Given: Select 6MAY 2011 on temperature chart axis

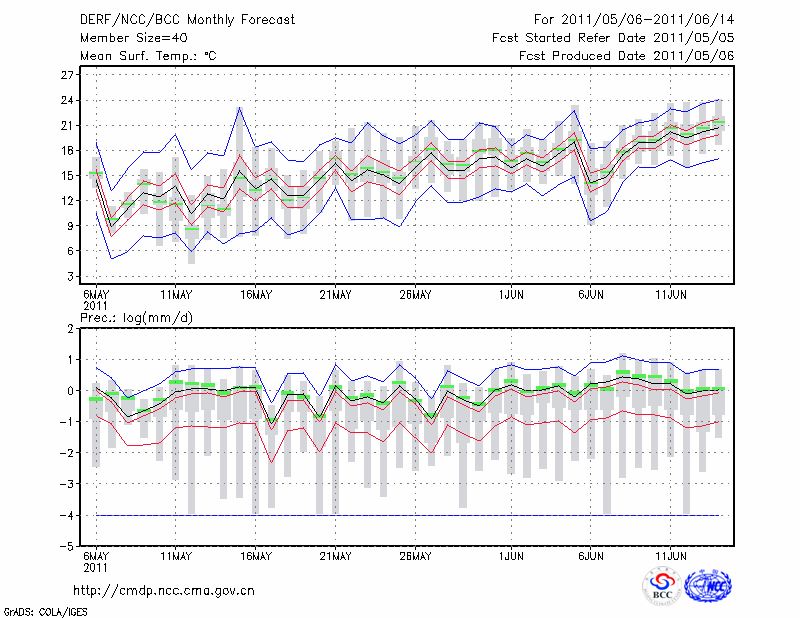Looking at the screenshot, I should [x=95, y=299].
